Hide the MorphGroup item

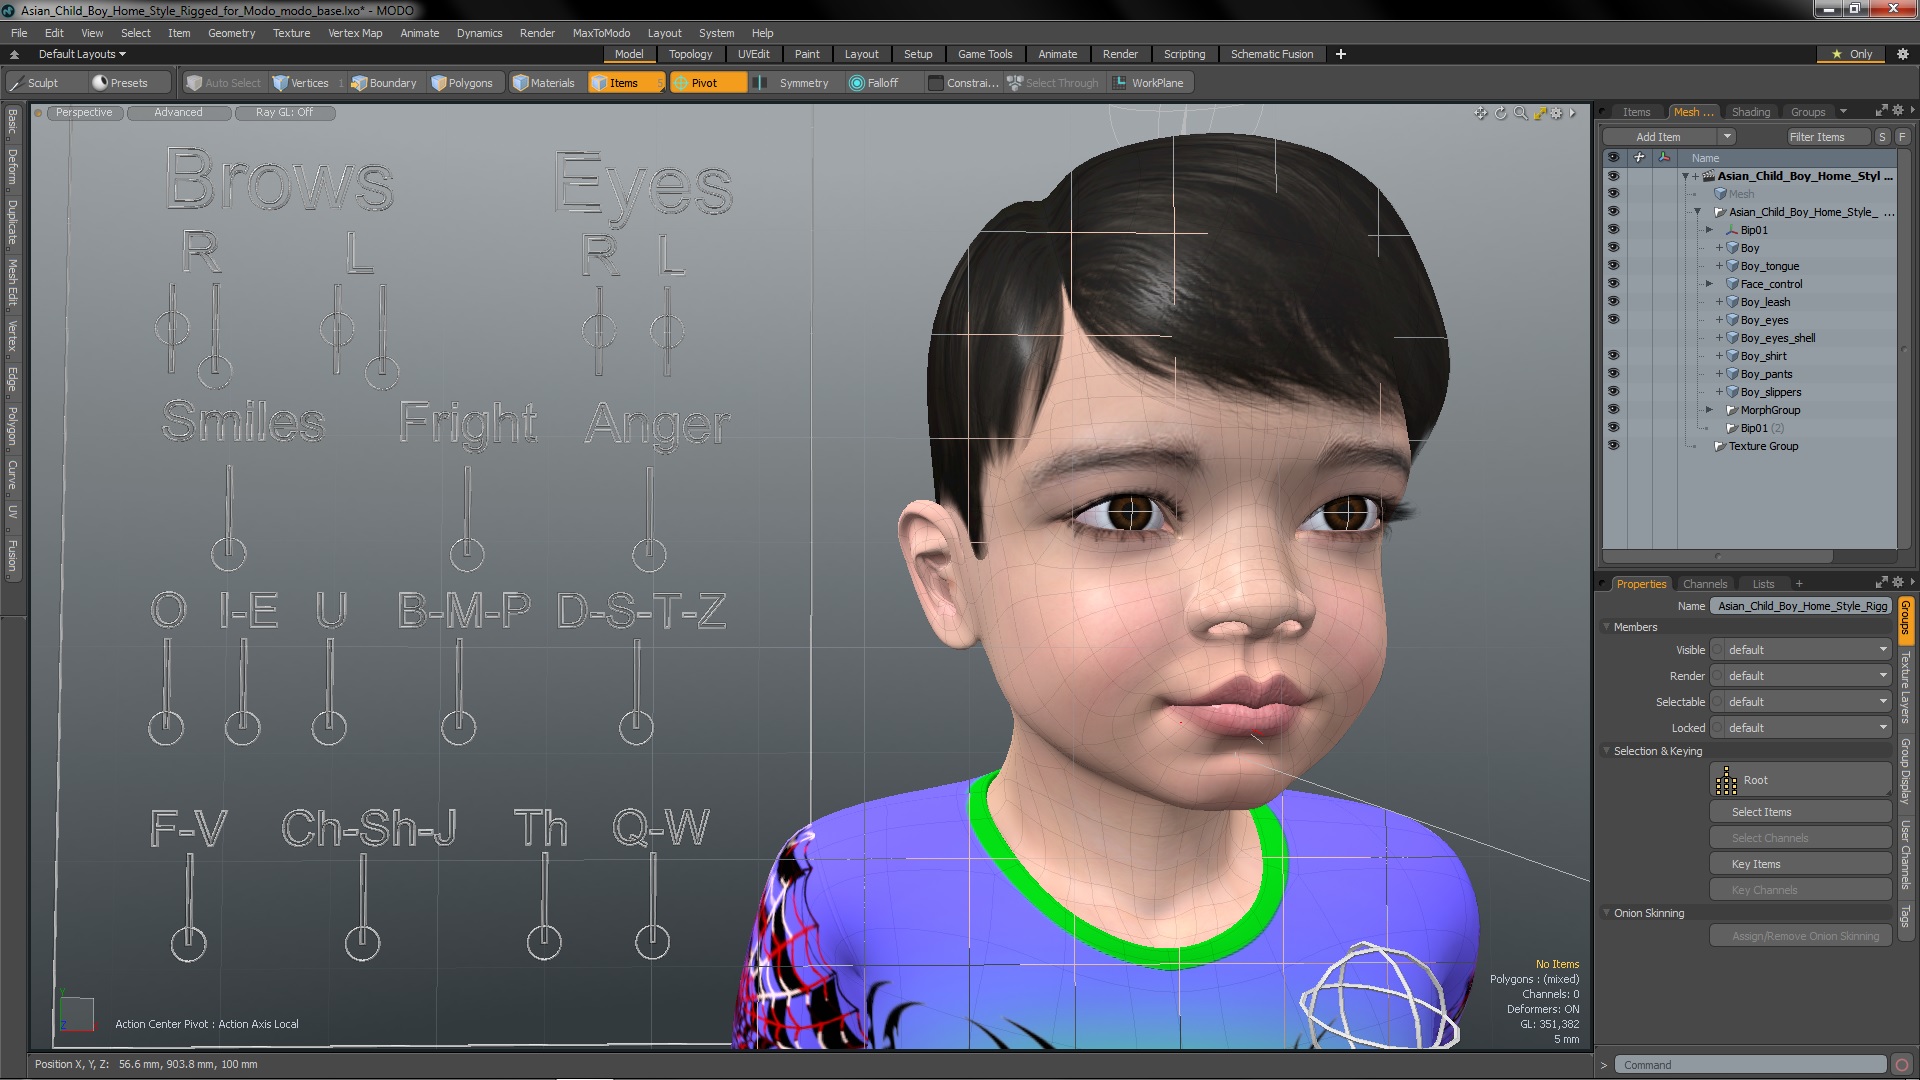click(1613, 410)
